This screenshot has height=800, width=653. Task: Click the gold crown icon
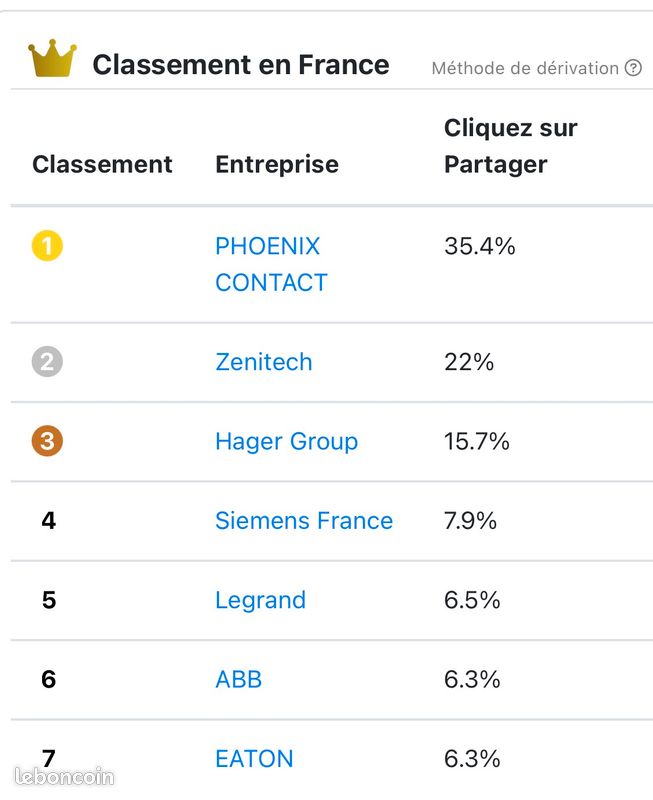53,58
